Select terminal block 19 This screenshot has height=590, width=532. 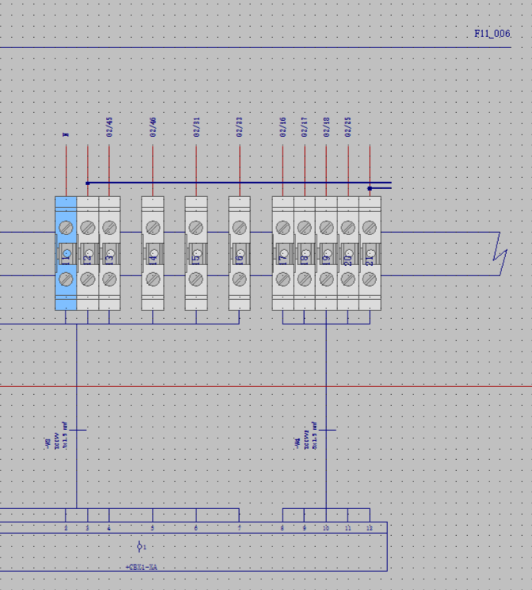(x=326, y=253)
